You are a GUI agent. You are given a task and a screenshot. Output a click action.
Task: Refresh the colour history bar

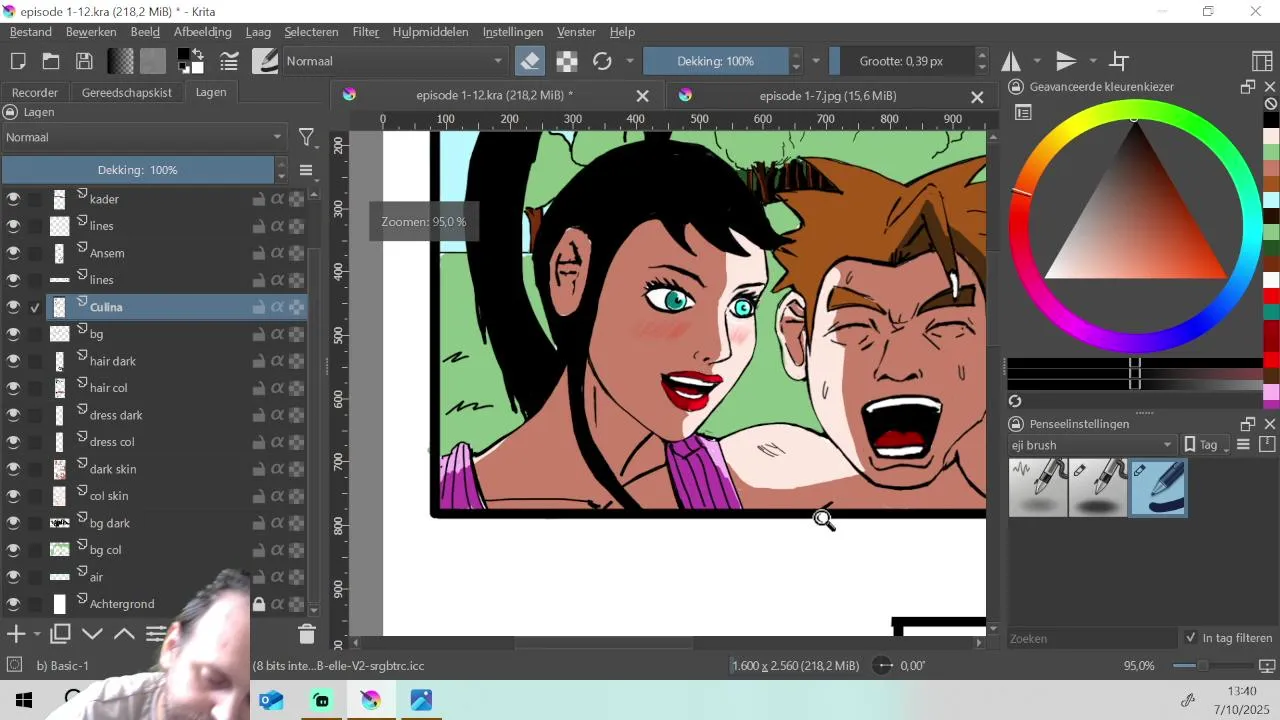1015,401
